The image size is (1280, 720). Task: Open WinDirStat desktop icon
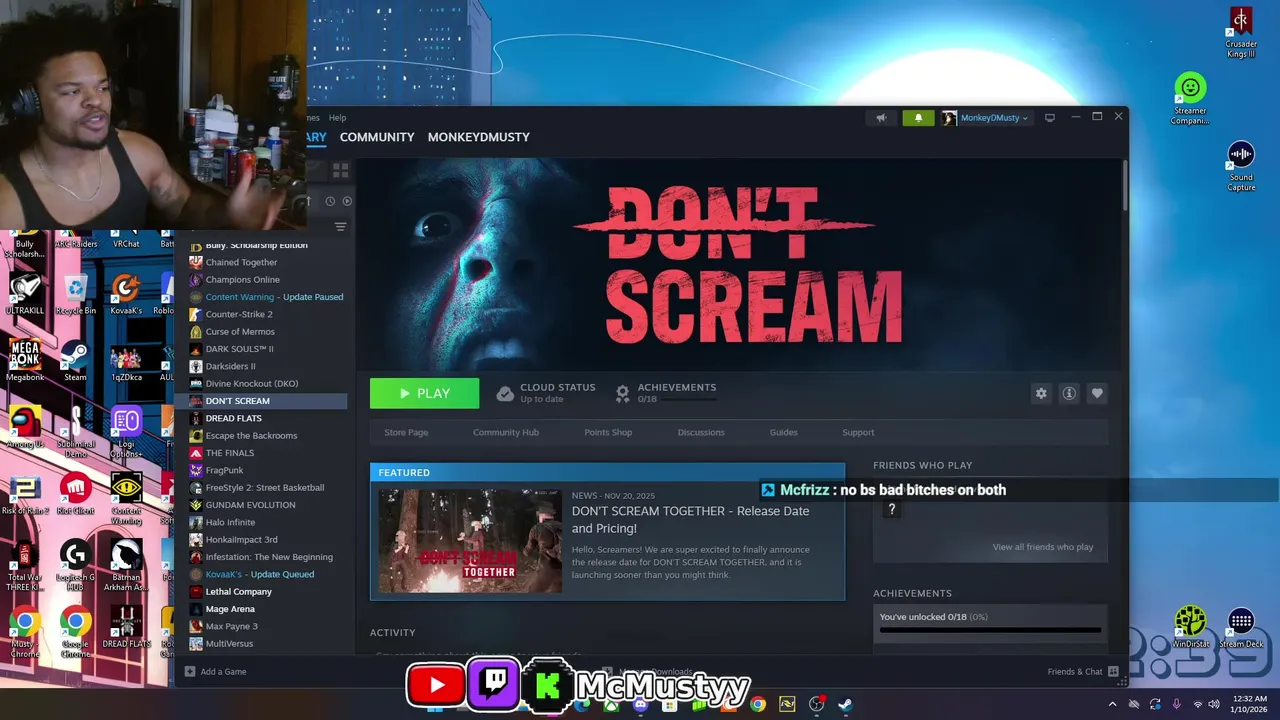click(x=1190, y=628)
